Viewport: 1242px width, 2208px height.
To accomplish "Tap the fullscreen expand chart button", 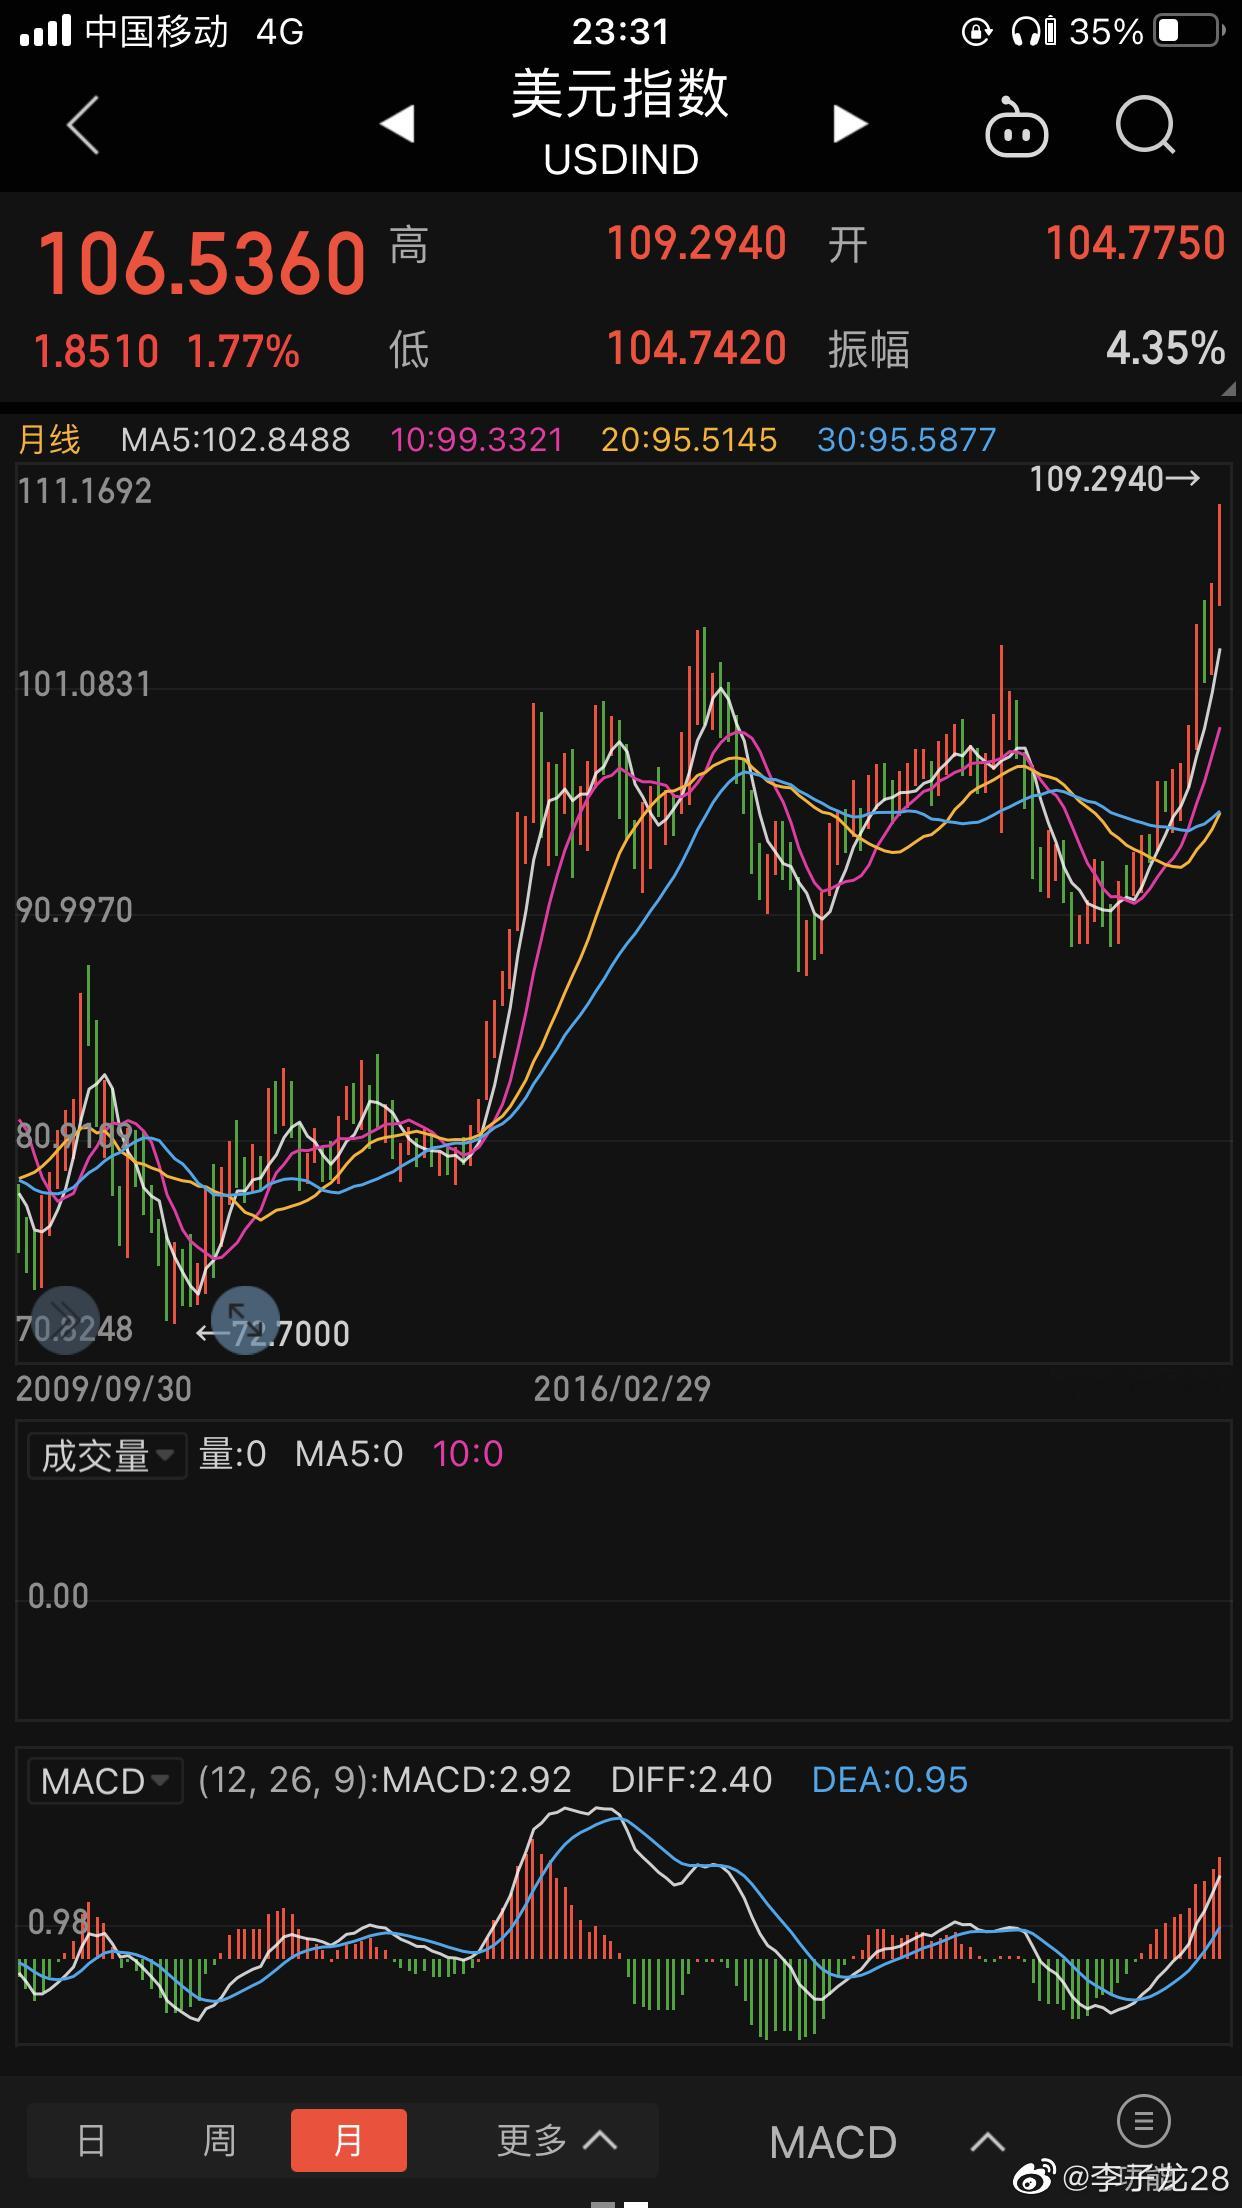I will 245,1319.
